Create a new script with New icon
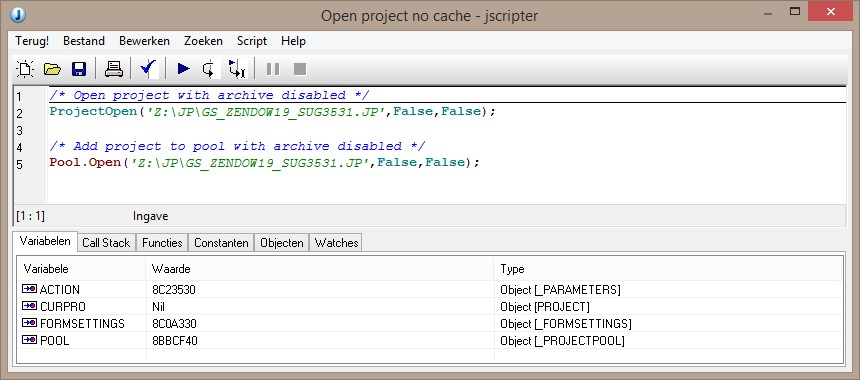 (x=25, y=69)
